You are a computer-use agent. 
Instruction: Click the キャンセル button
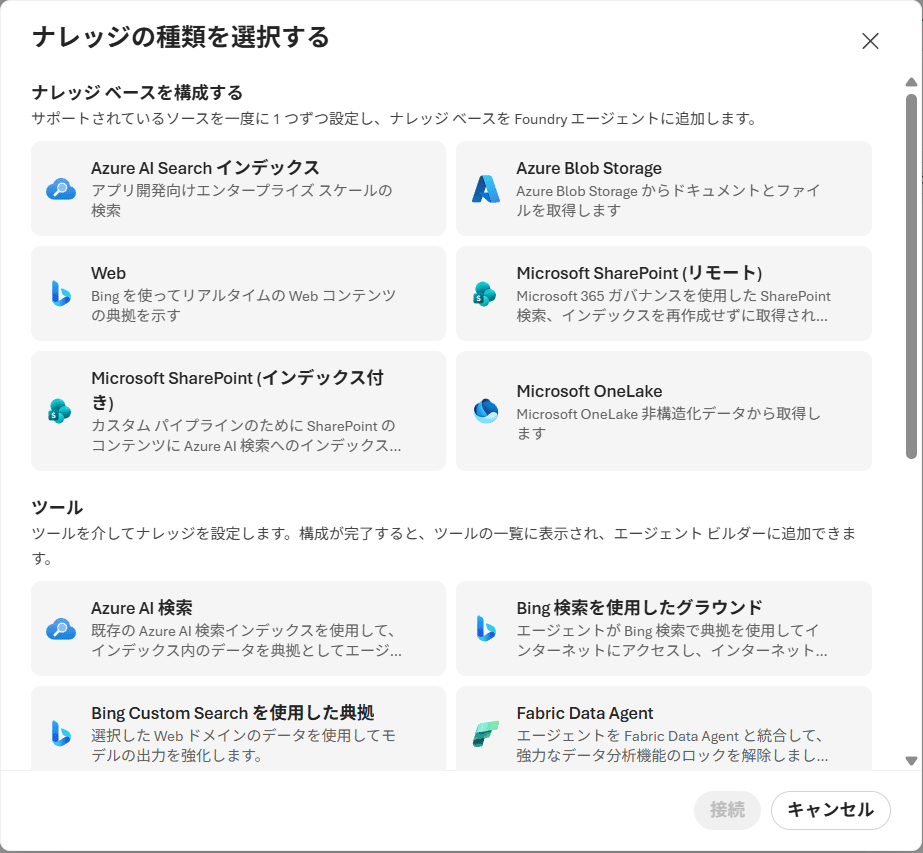(x=831, y=810)
